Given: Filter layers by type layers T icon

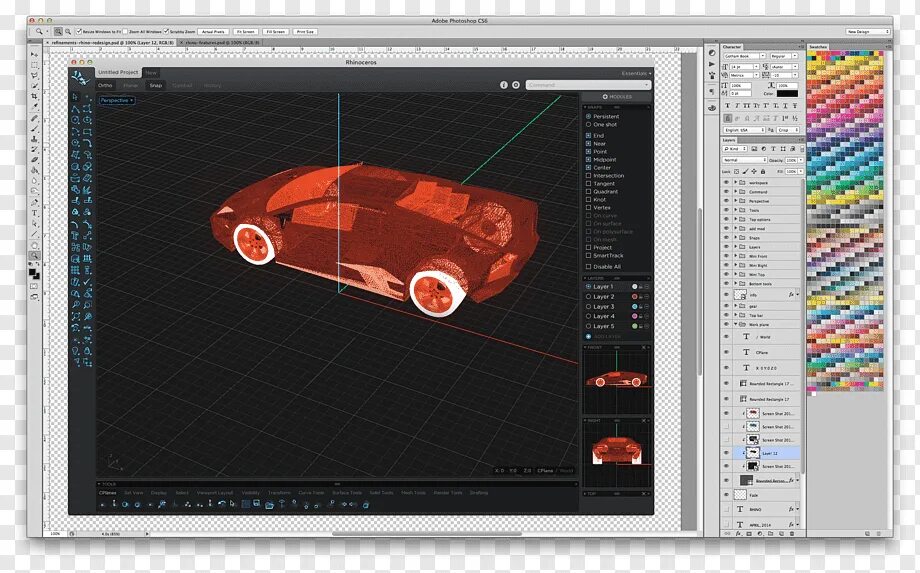Looking at the screenshot, I should (773, 148).
